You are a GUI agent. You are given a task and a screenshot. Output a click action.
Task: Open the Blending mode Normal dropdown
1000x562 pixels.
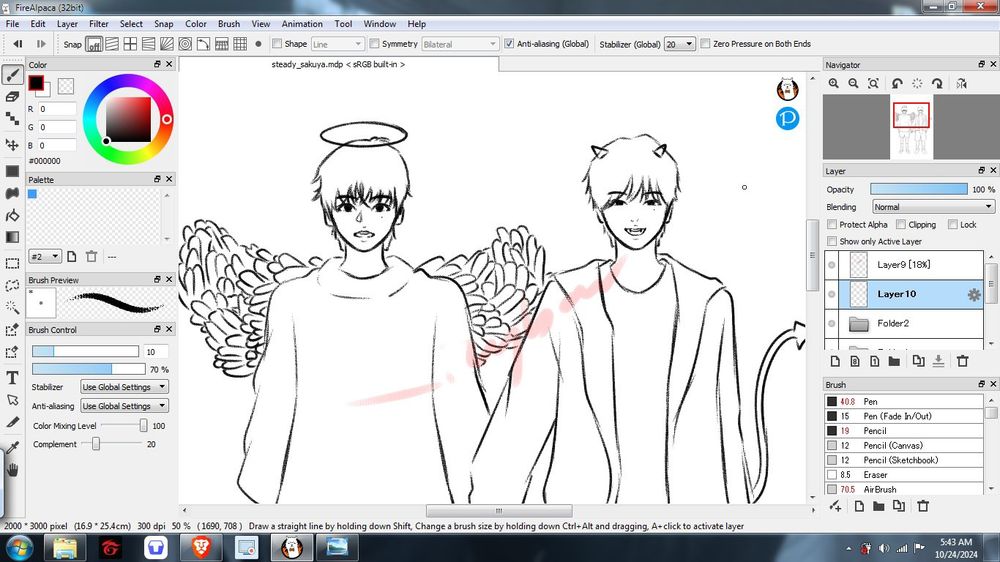[933, 207]
